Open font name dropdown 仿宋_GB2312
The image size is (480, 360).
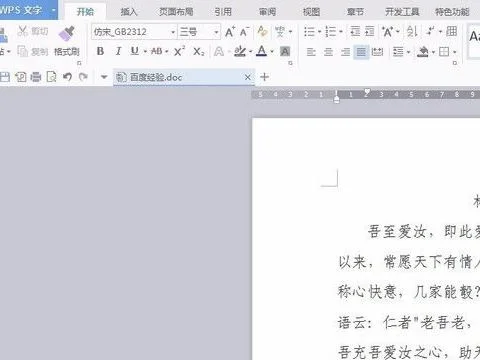[x=173, y=32]
